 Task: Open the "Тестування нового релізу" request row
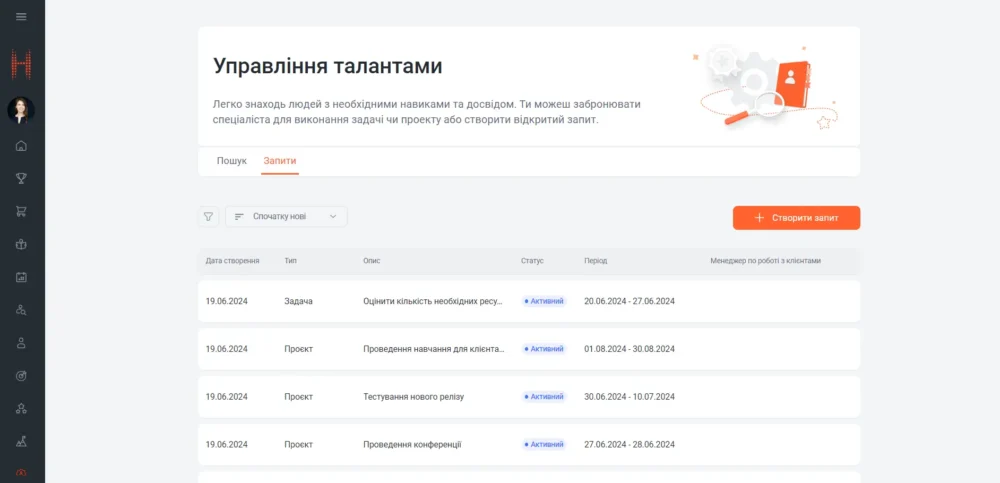click(413, 397)
